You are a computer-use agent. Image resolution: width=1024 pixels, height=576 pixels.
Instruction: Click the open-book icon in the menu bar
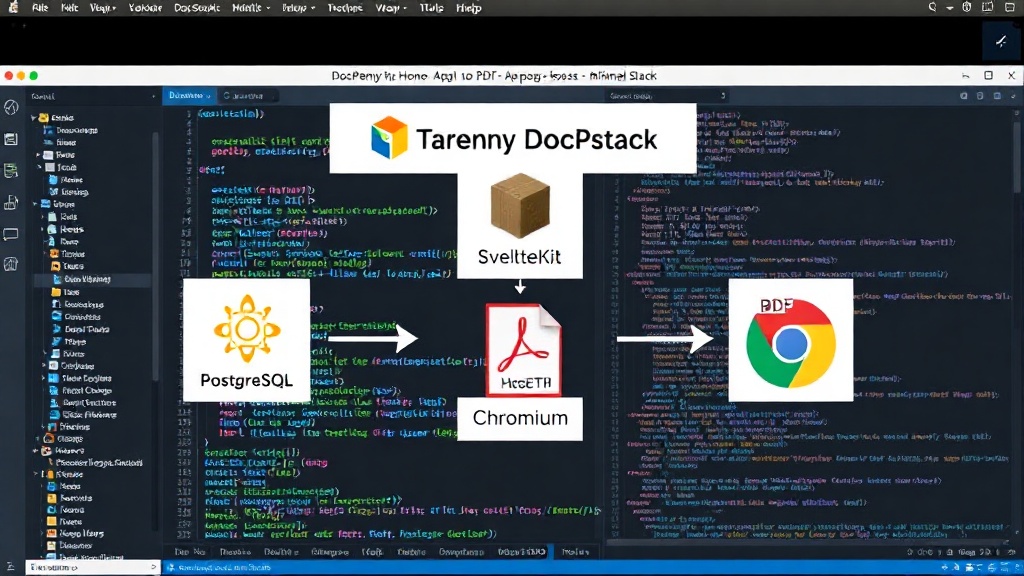(987, 7)
